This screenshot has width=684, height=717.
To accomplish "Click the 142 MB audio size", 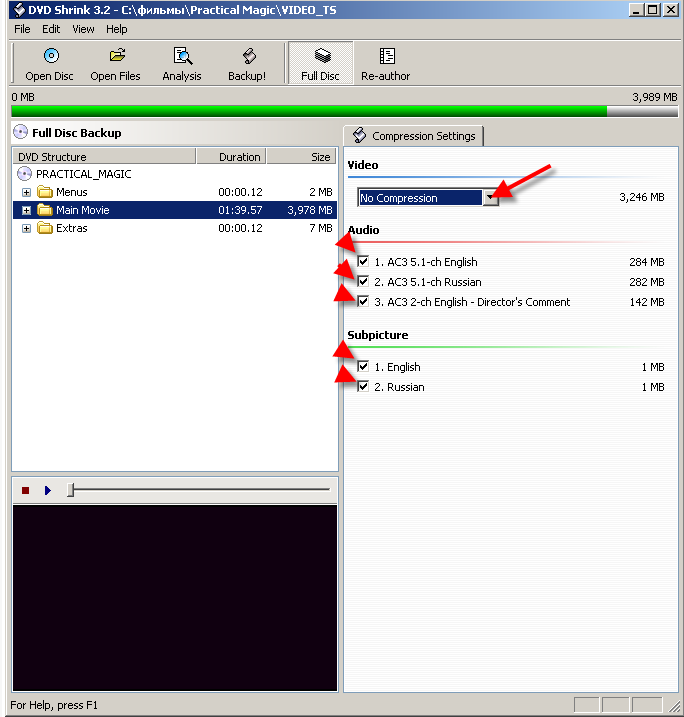I will coord(647,302).
